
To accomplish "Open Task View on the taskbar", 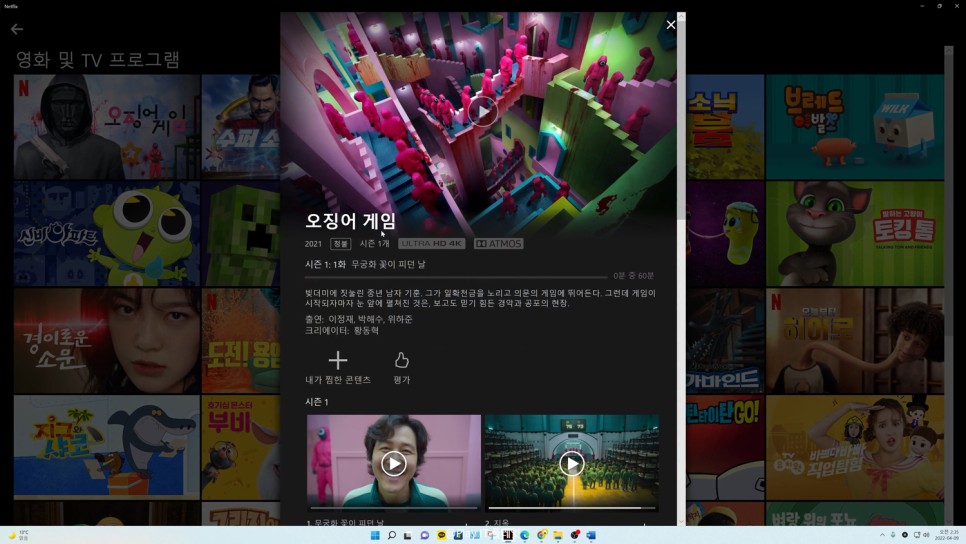I will 407,535.
